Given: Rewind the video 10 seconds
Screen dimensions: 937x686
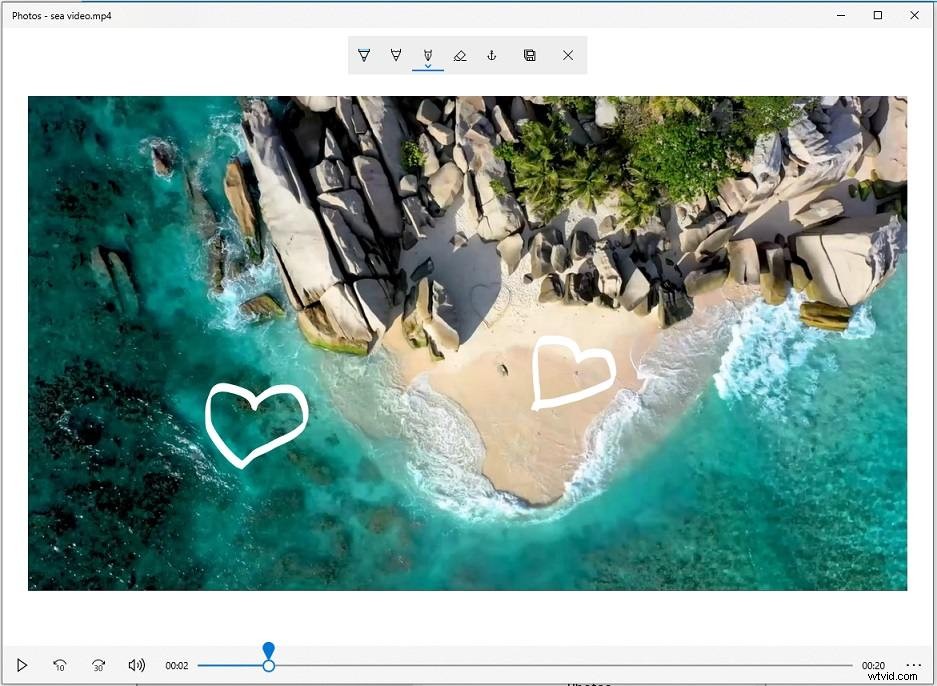Looking at the screenshot, I should pyautogui.click(x=60, y=664).
